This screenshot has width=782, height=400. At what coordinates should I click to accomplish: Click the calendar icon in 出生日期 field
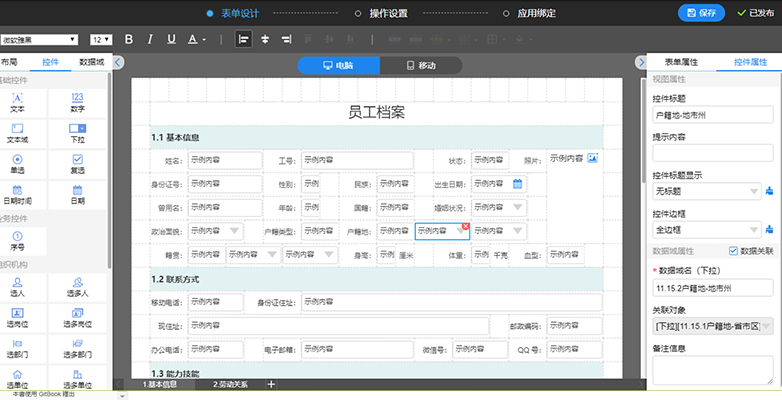[x=517, y=184]
